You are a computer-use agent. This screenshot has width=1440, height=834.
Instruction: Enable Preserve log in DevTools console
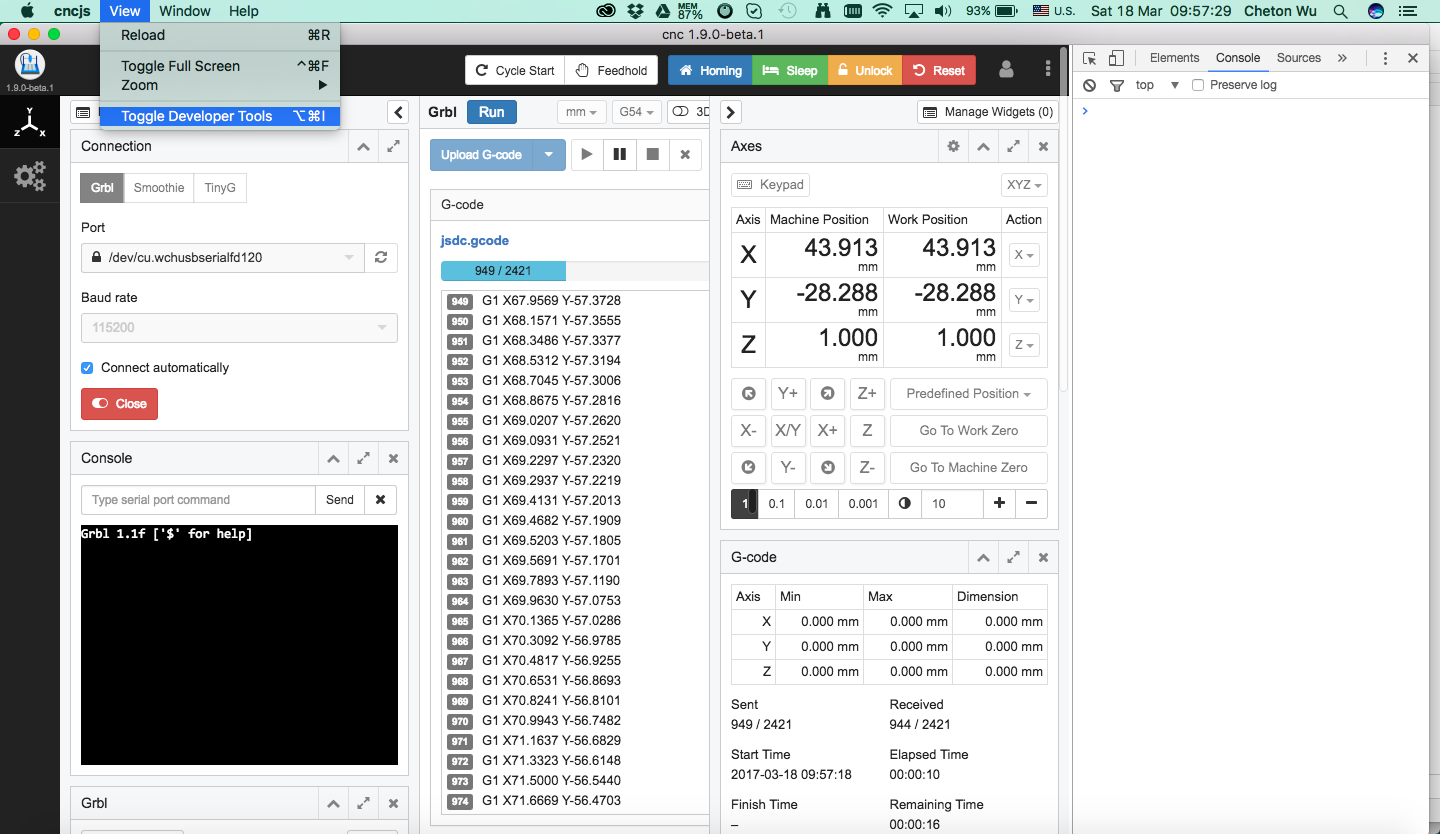pos(1196,84)
